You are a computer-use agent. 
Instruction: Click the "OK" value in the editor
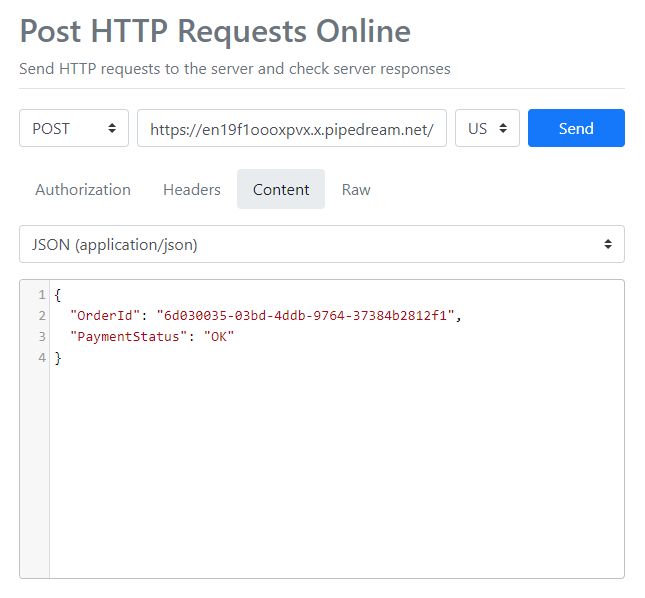coord(219,337)
